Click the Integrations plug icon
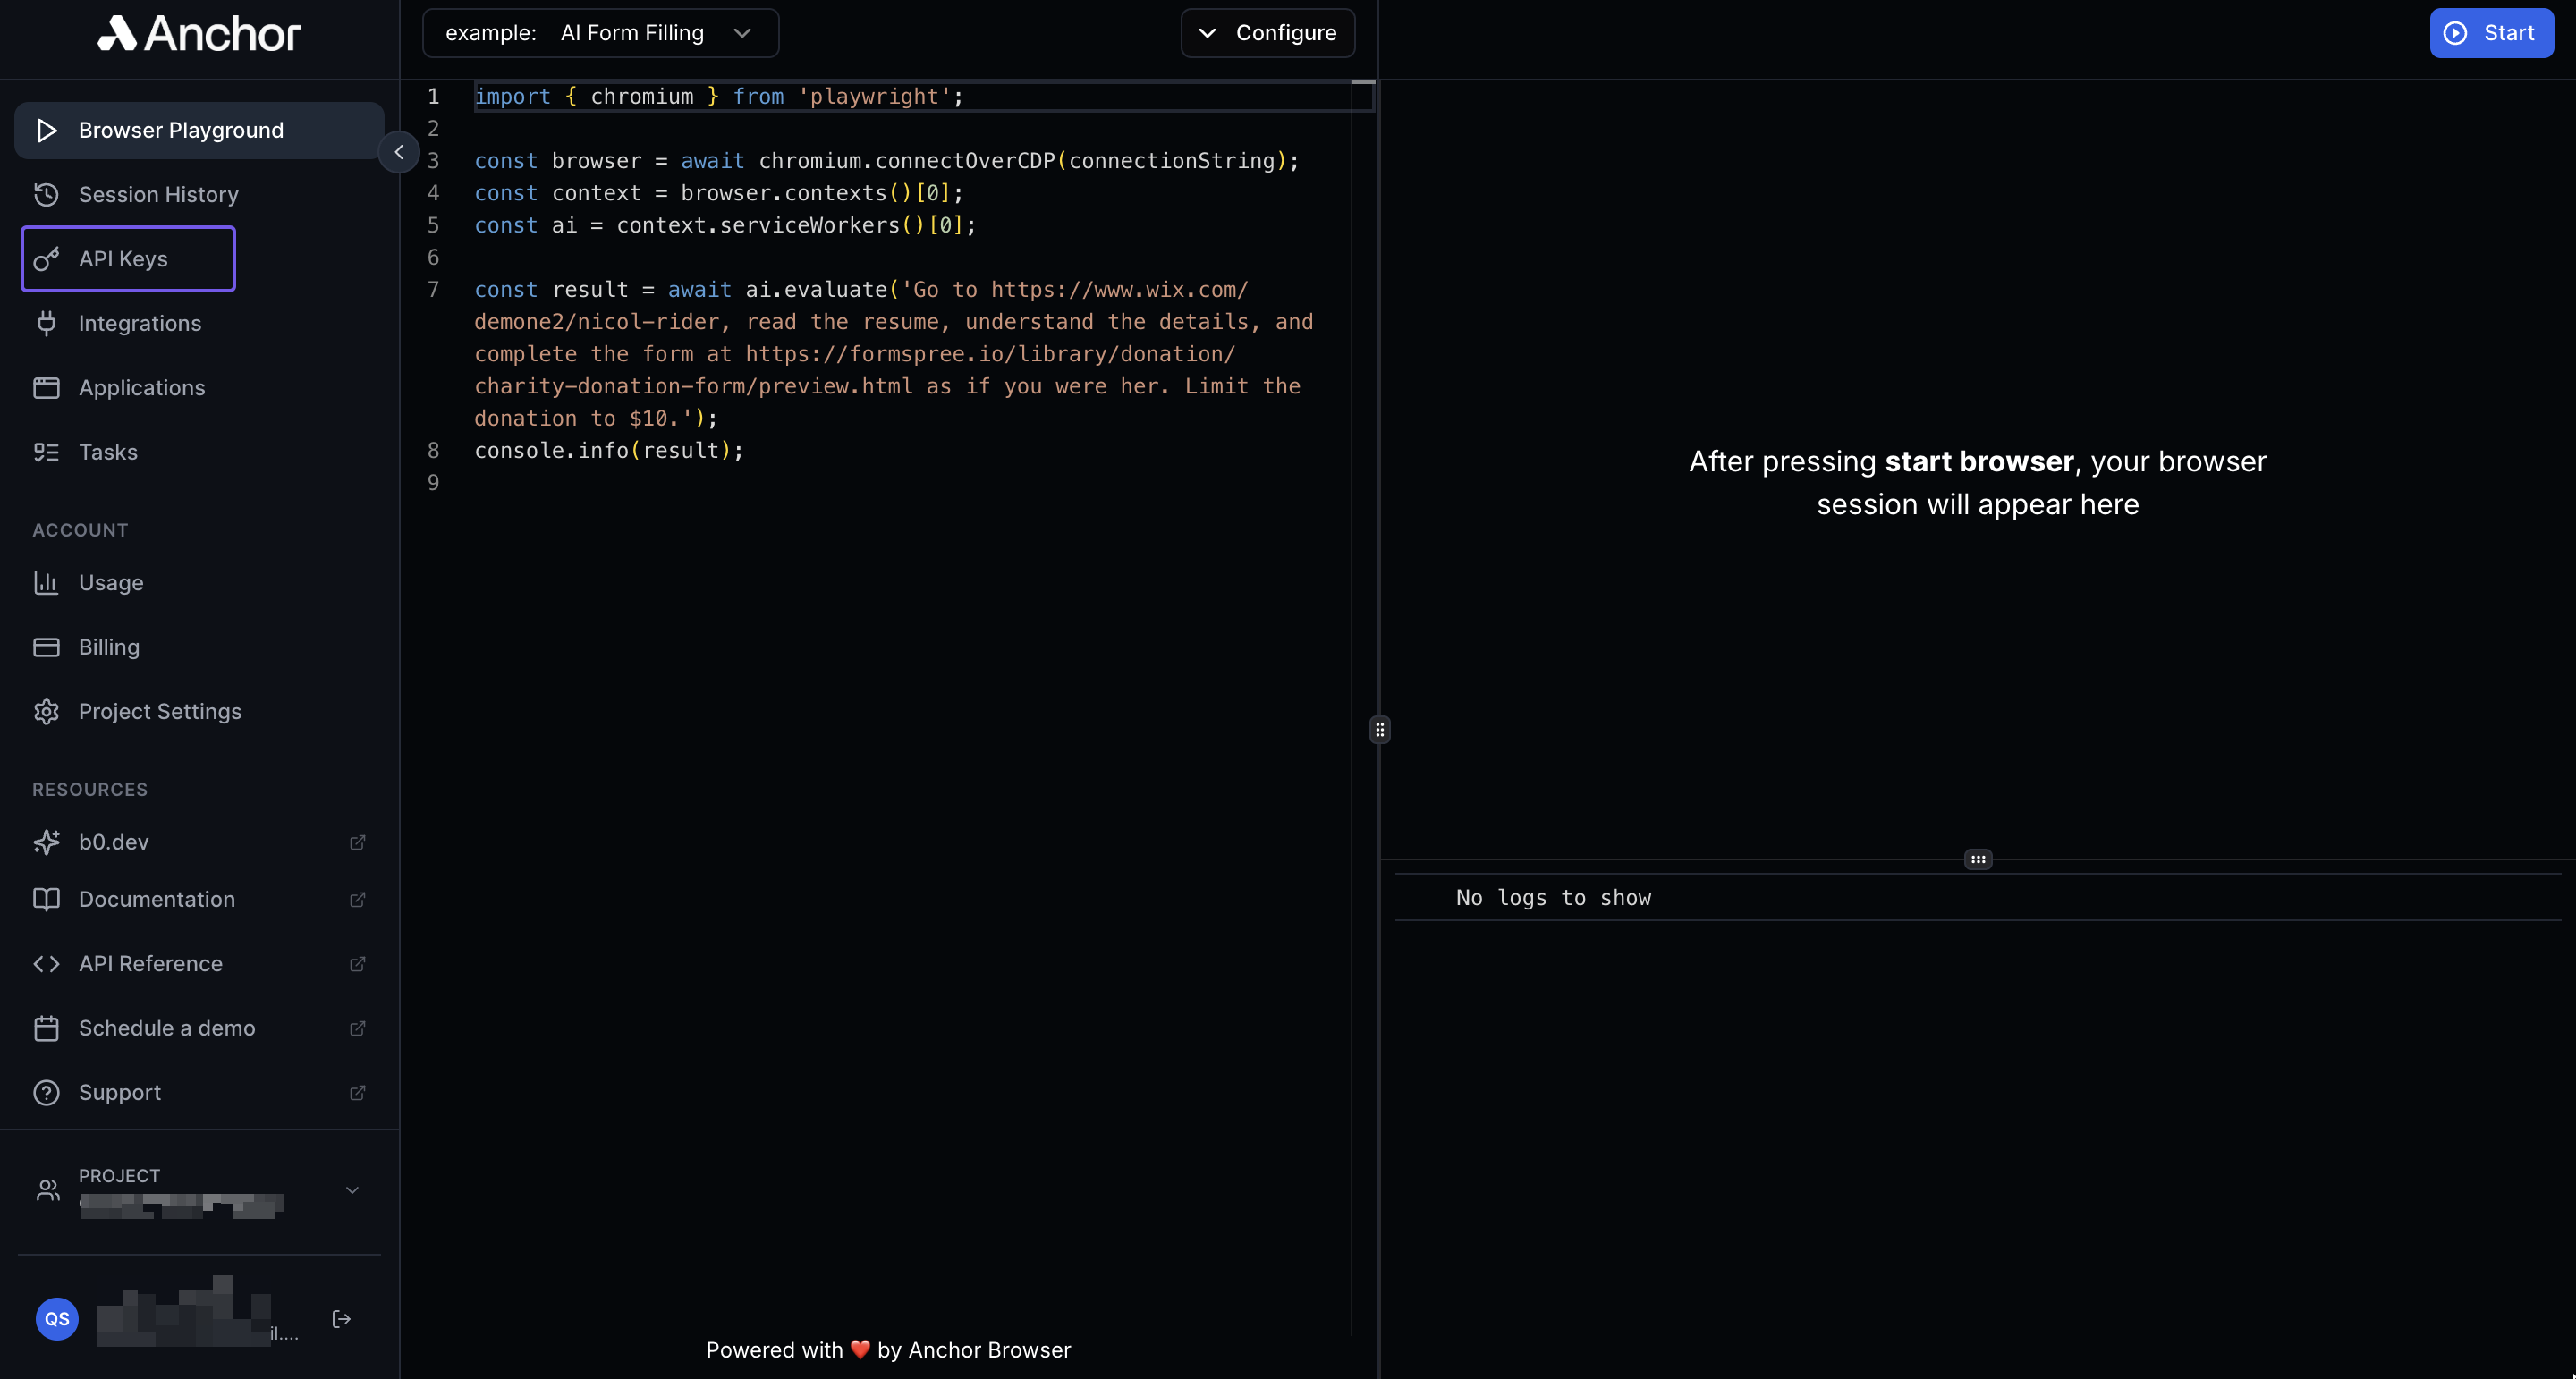Image resolution: width=2576 pixels, height=1379 pixels. pos(46,323)
